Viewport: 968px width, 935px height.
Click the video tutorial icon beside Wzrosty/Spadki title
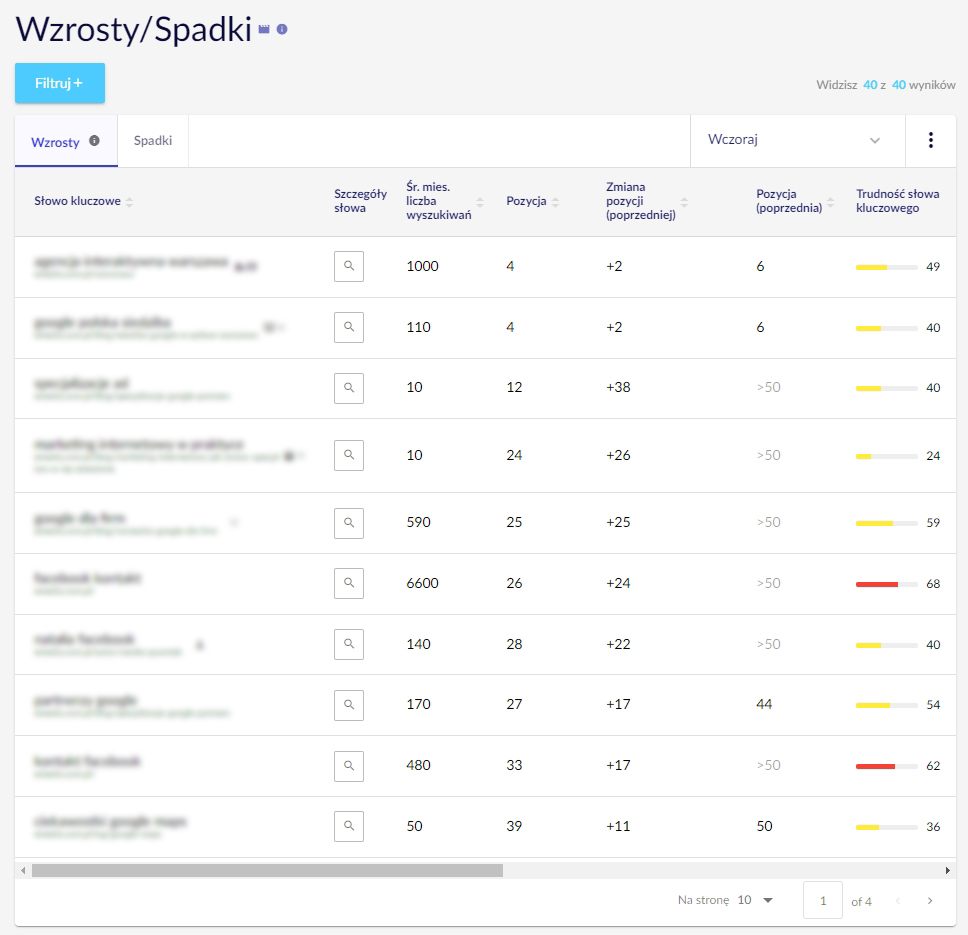tap(264, 30)
